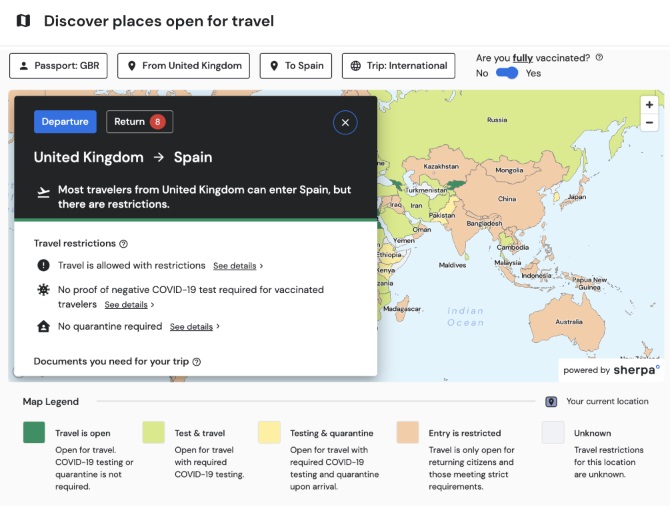This screenshot has height=506, width=670.
Task: Click the Unknown grey legend swatch
Action: pyautogui.click(x=553, y=432)
